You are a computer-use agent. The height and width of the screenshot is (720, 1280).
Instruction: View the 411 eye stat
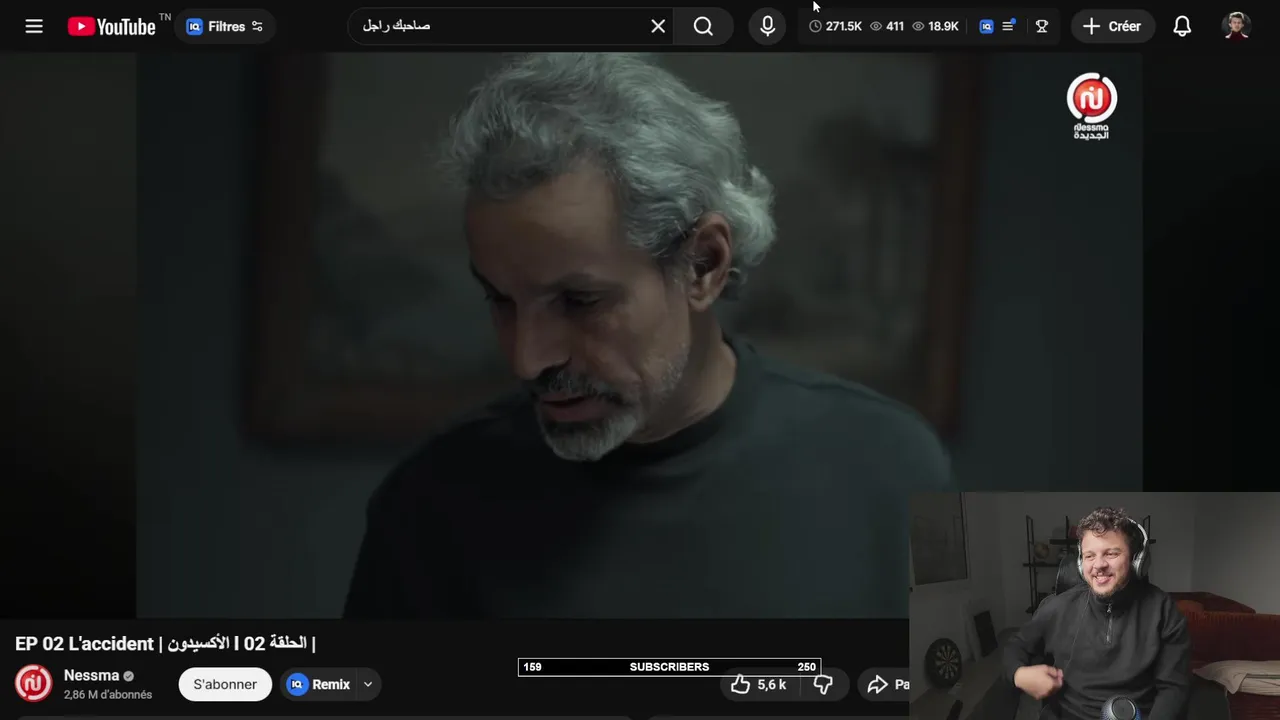(x=887, y=26)
